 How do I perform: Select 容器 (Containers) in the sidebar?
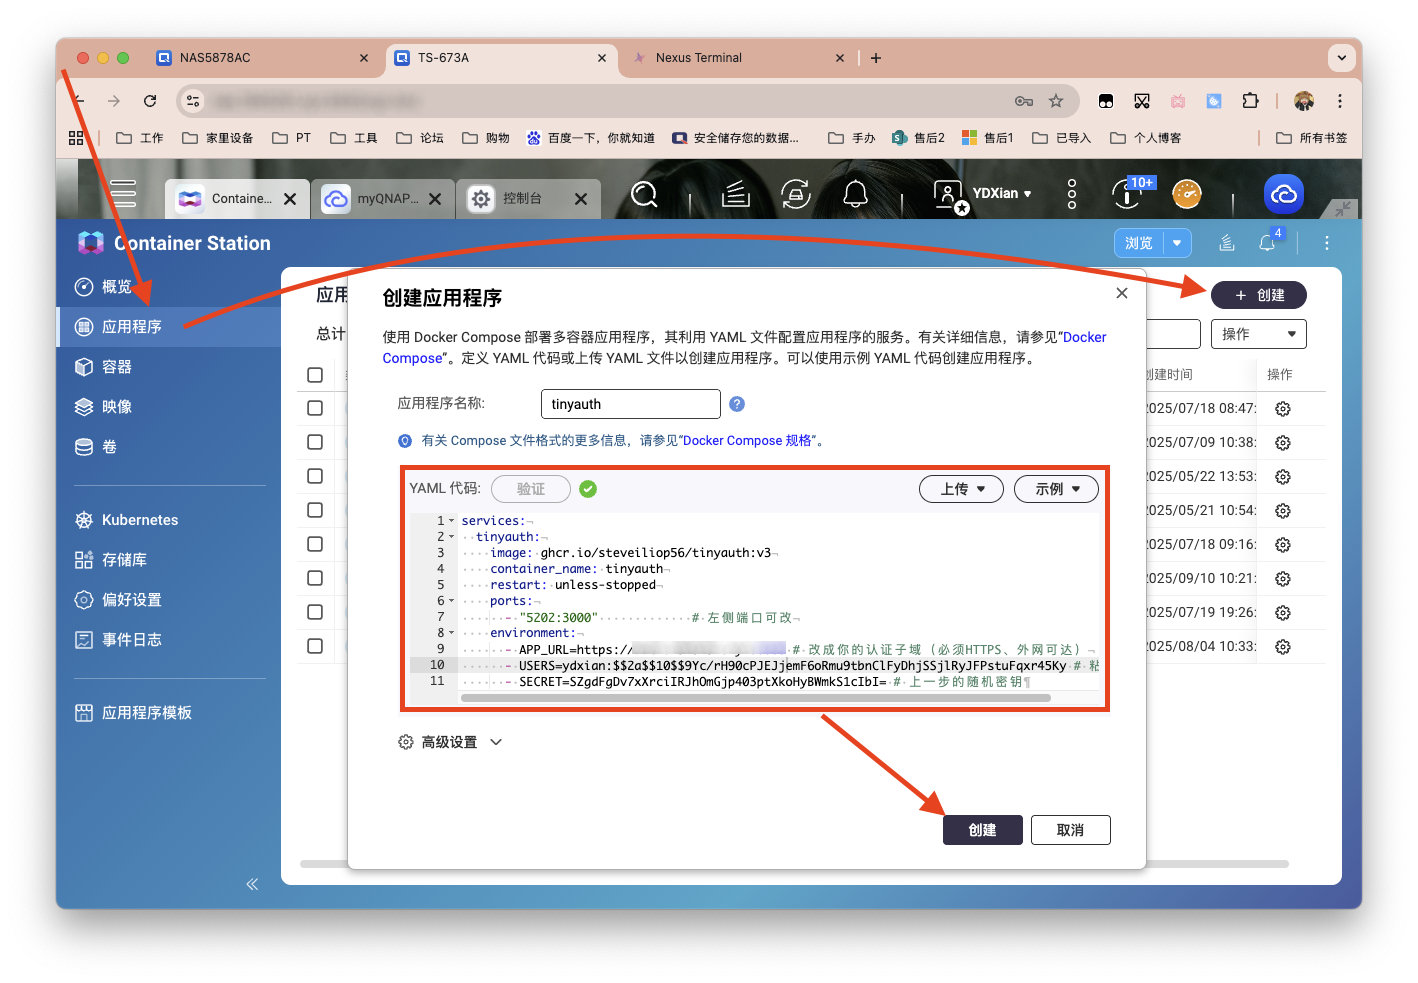click(x=116, y=366)
